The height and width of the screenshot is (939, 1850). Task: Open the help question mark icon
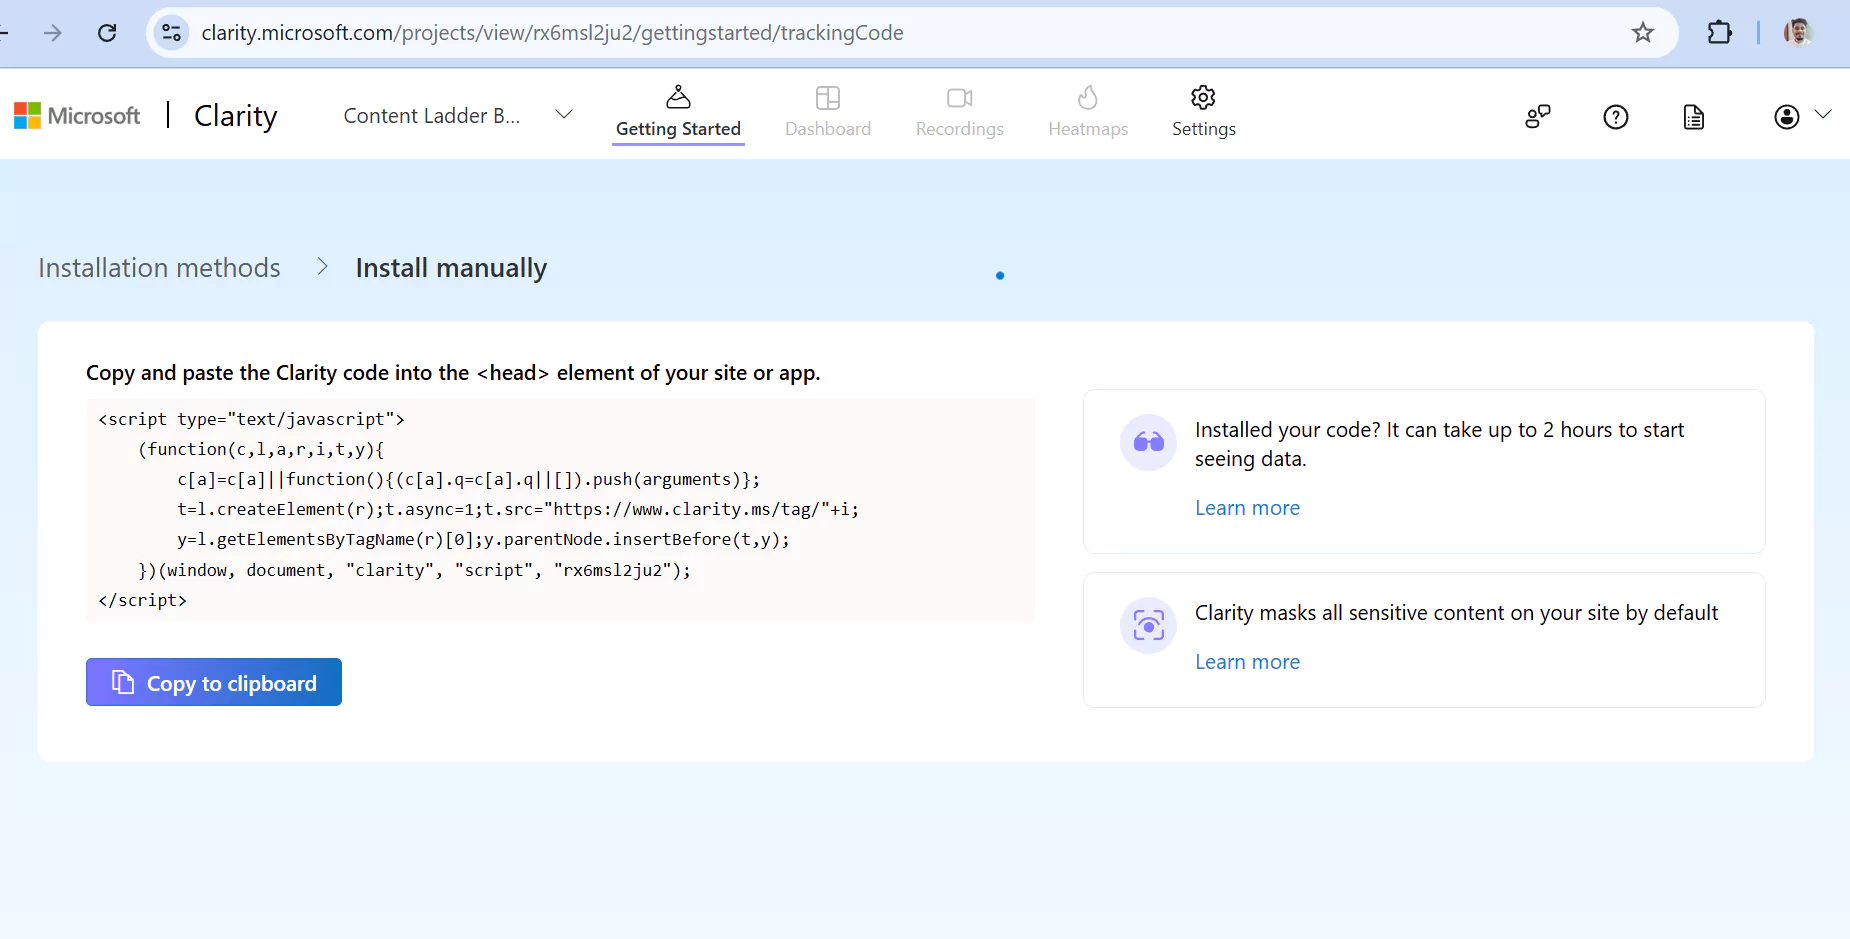(1616, 117)
